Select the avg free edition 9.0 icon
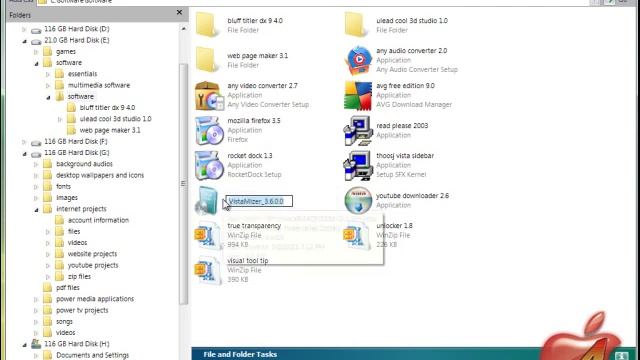Image resolution: width=640 pixels, height=360 pixels. [358, 96]
